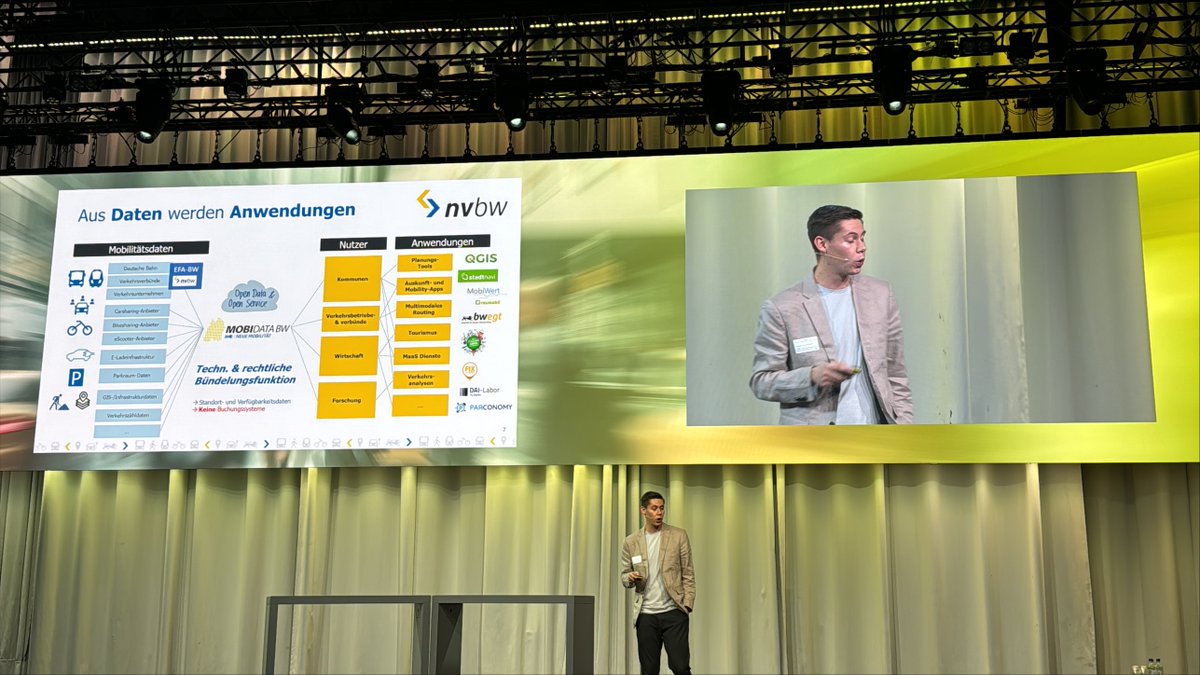This screenshot has height=675, width=1200.
Task: Select the MobiWert logo
Action: (x=483, y=291)
